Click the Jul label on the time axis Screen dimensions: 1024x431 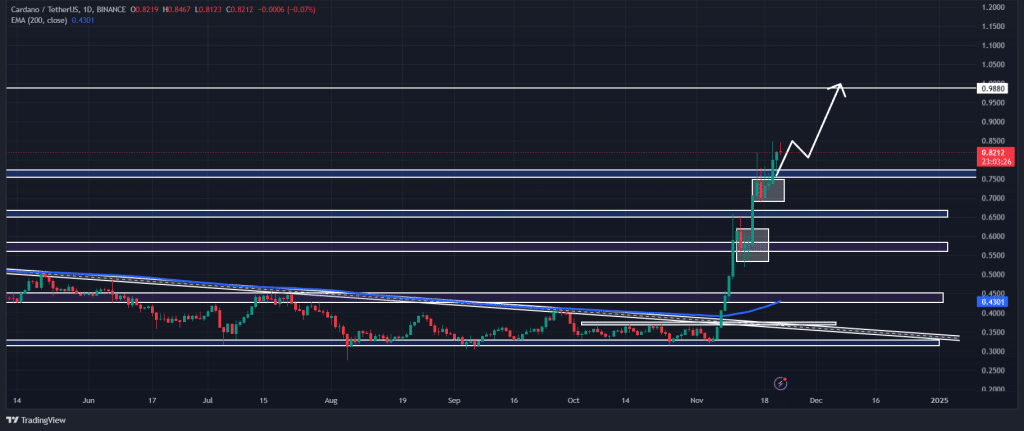point(210,400)
